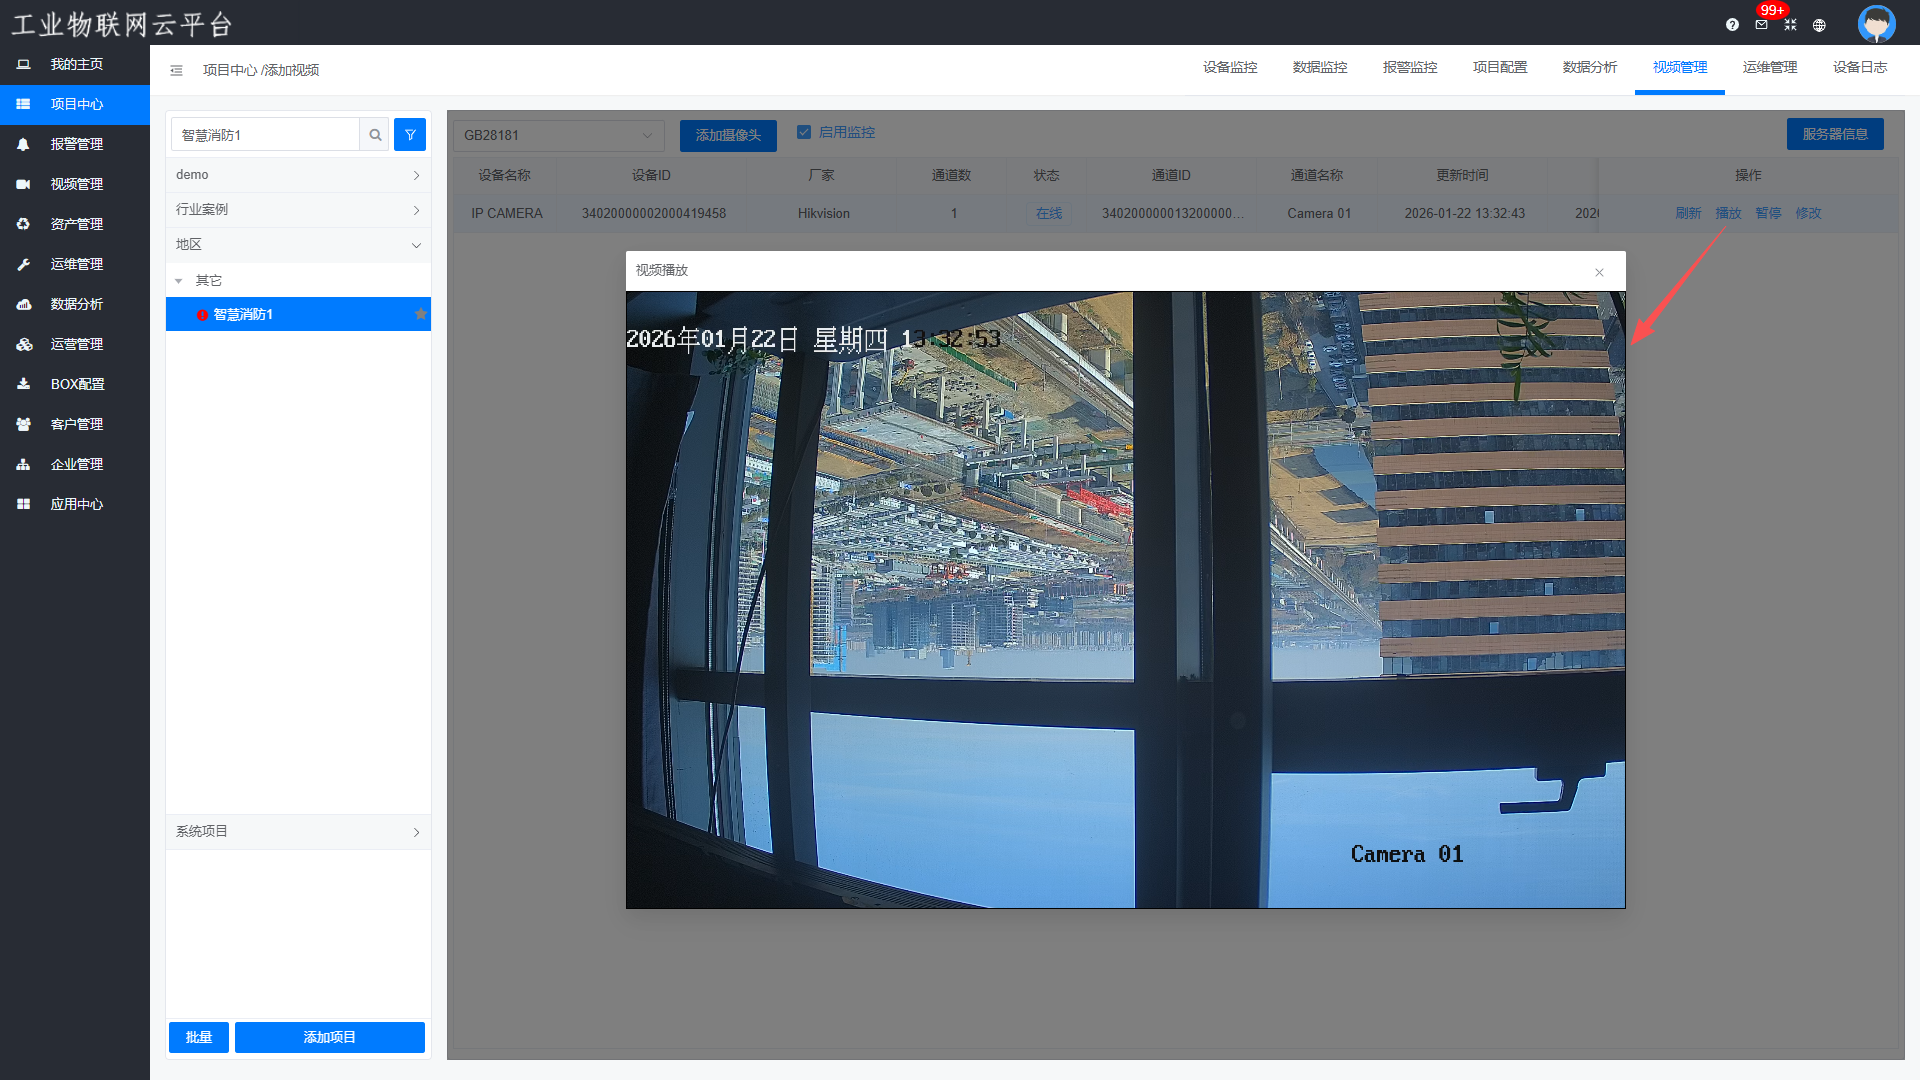Expand the 行业案例 group

pyautogui.click(x=298, y=209)
